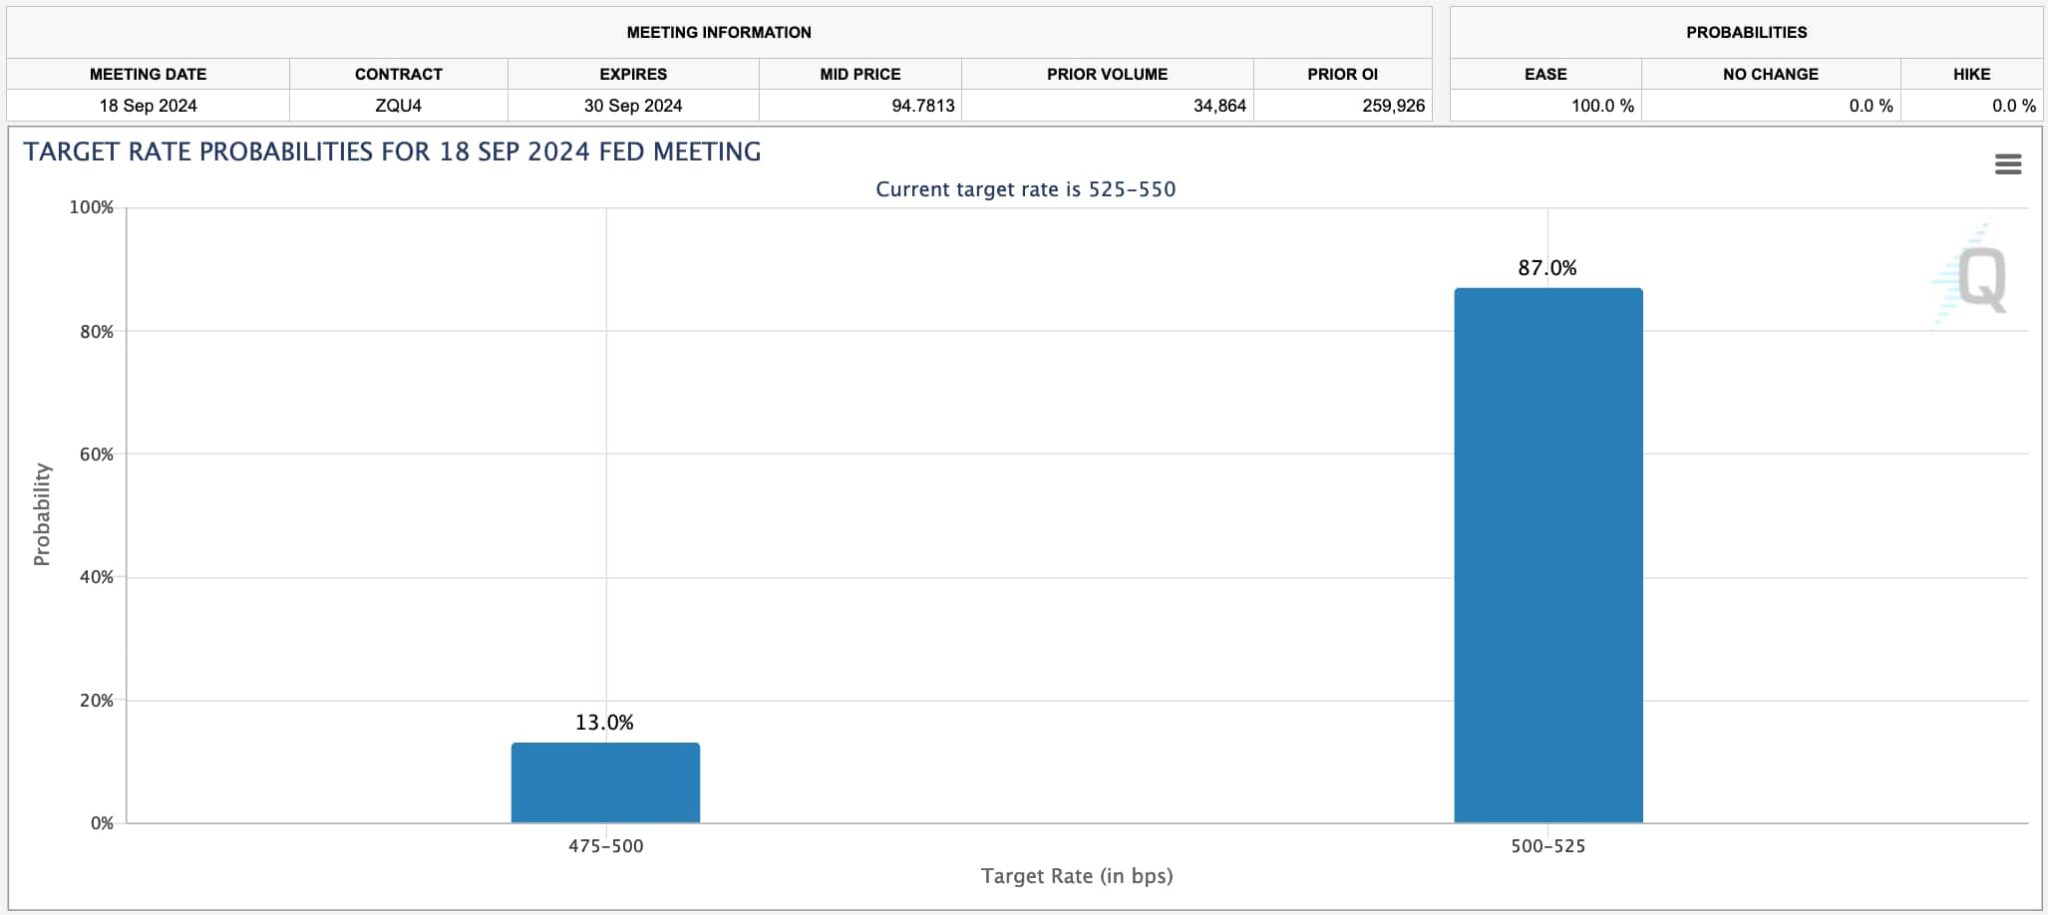Open the chart export hamburger menu
This screenshot has width=2048, height=915.
[x=2007, y=163]
